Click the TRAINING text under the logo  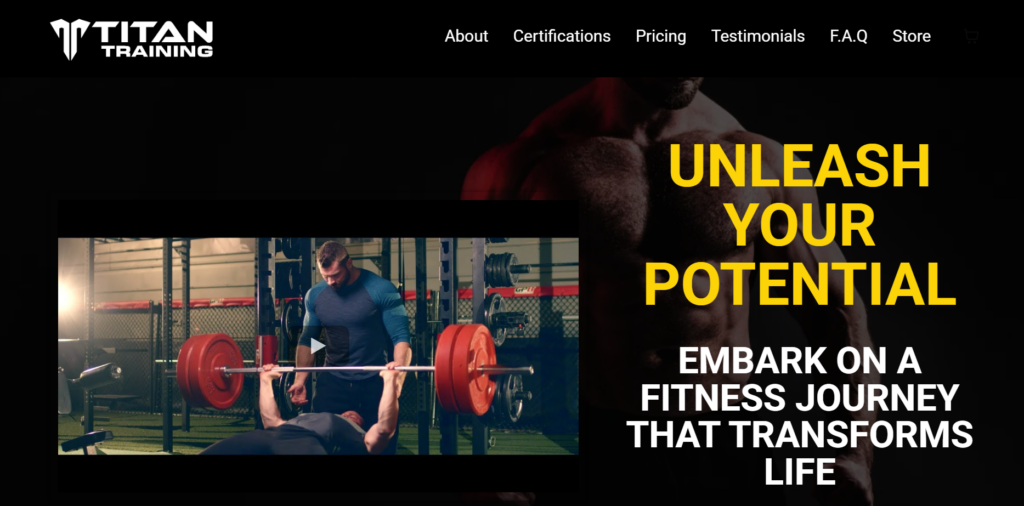pos(157,51)
